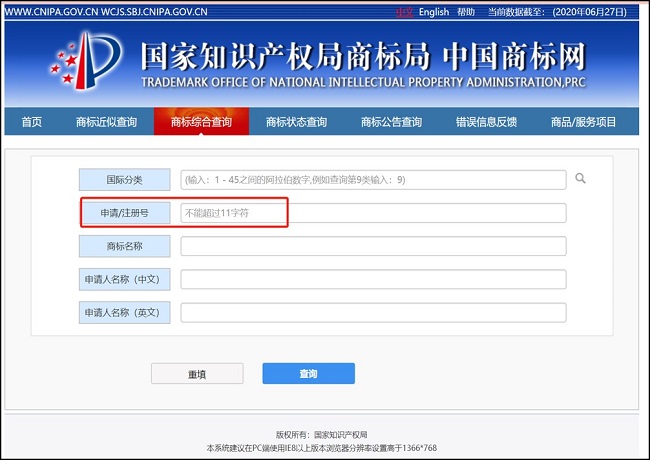Click the browser recommendation footer text mentioning 1366*768
Viewport: 650px width, 460px height.
321,448
